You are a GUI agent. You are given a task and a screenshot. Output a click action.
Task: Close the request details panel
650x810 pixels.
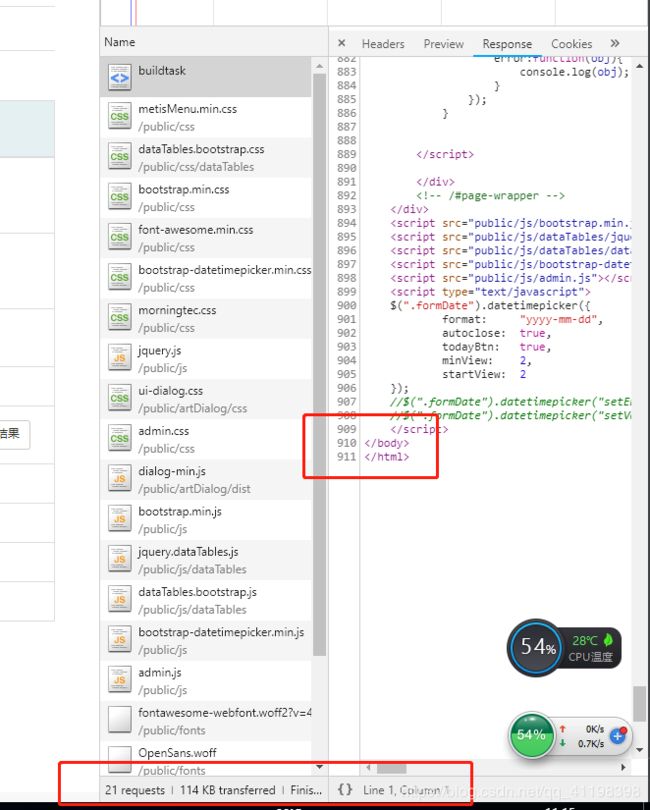point(342,43)
